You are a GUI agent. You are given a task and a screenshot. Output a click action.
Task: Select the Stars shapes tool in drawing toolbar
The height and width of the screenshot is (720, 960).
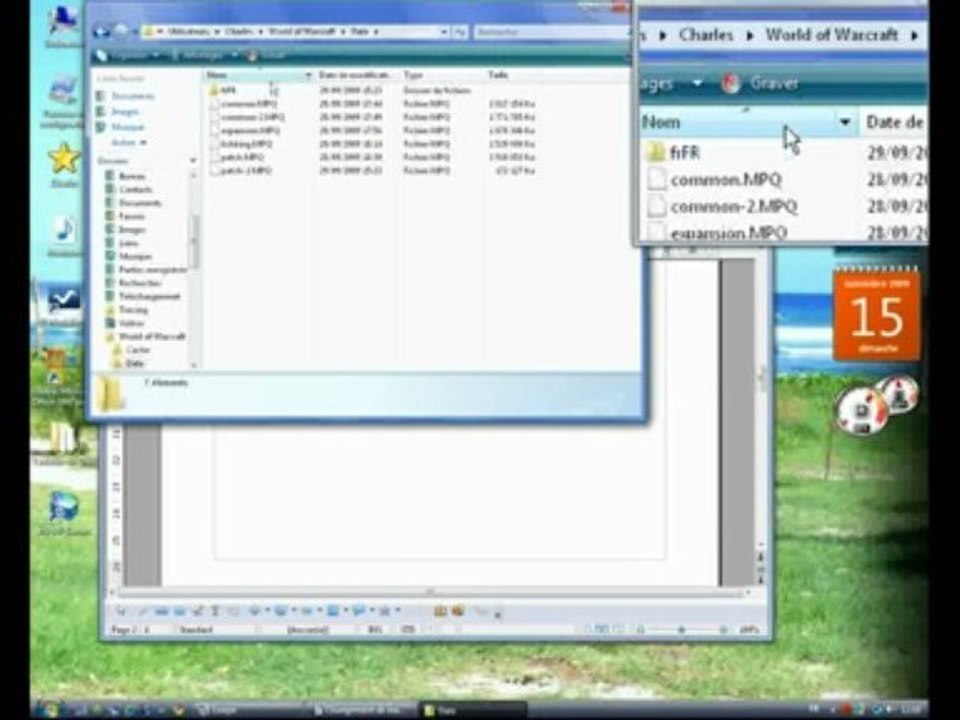[x=384, y=611]
